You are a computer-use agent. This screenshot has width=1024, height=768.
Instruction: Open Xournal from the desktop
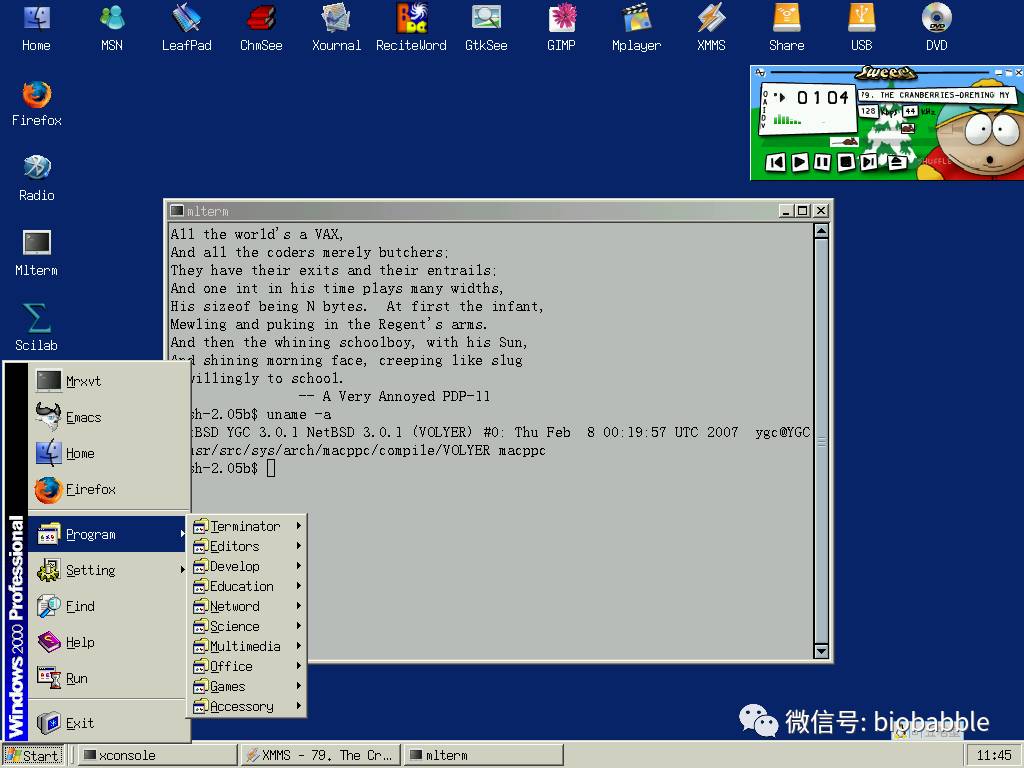(x=336, y=18)
